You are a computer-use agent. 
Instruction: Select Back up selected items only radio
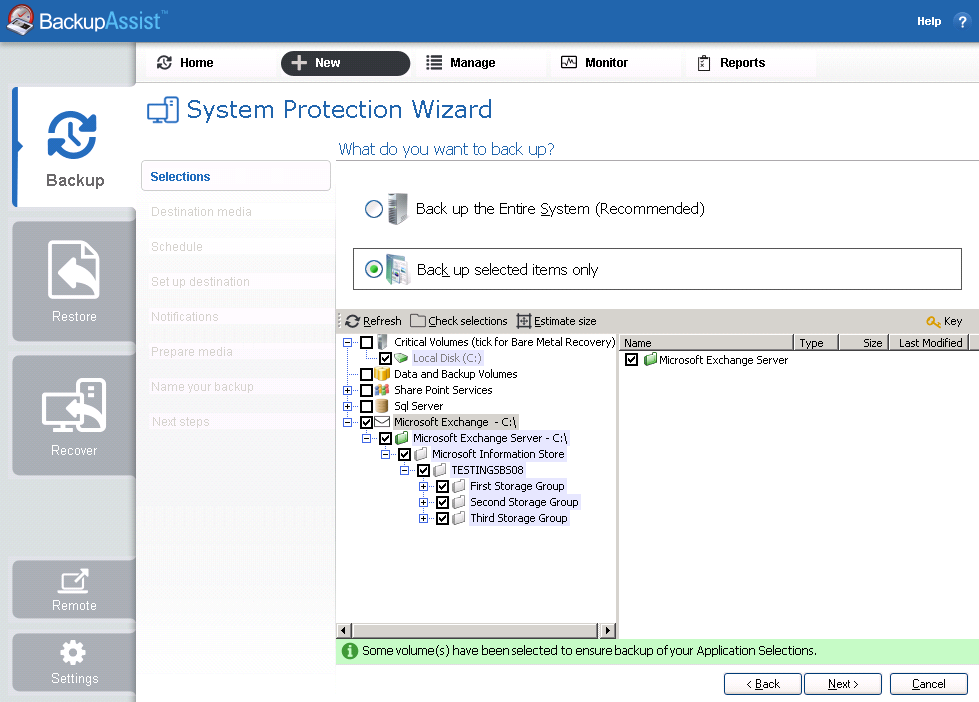(374, 270)
